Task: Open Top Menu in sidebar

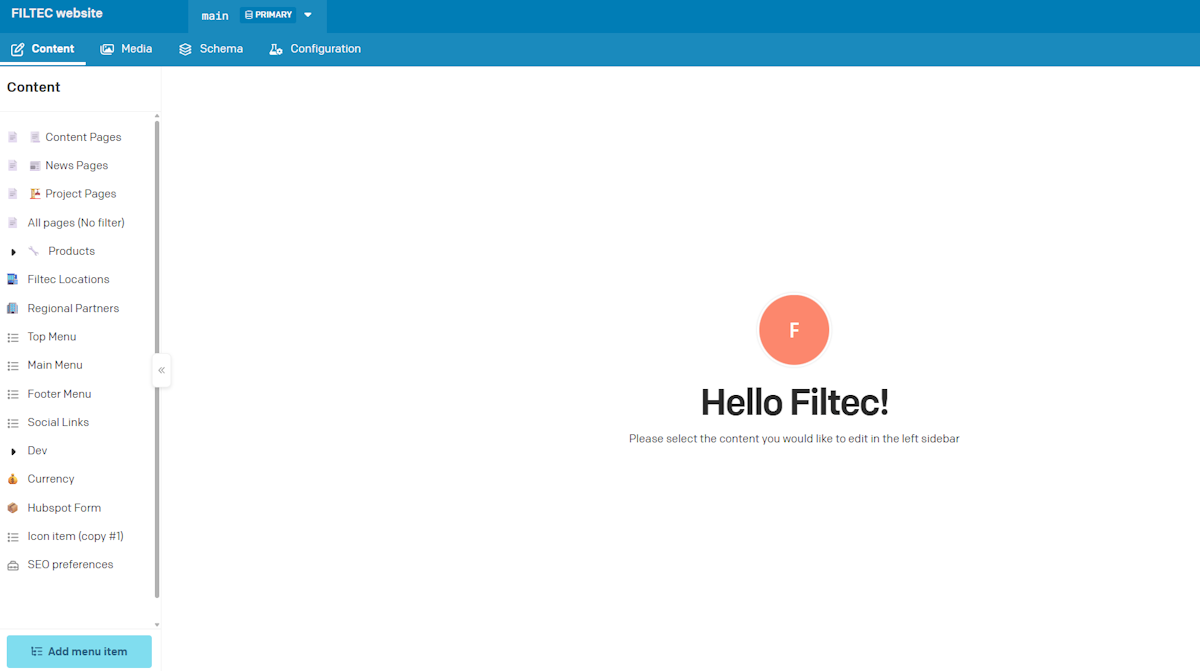Action: (x=52, y=337)
